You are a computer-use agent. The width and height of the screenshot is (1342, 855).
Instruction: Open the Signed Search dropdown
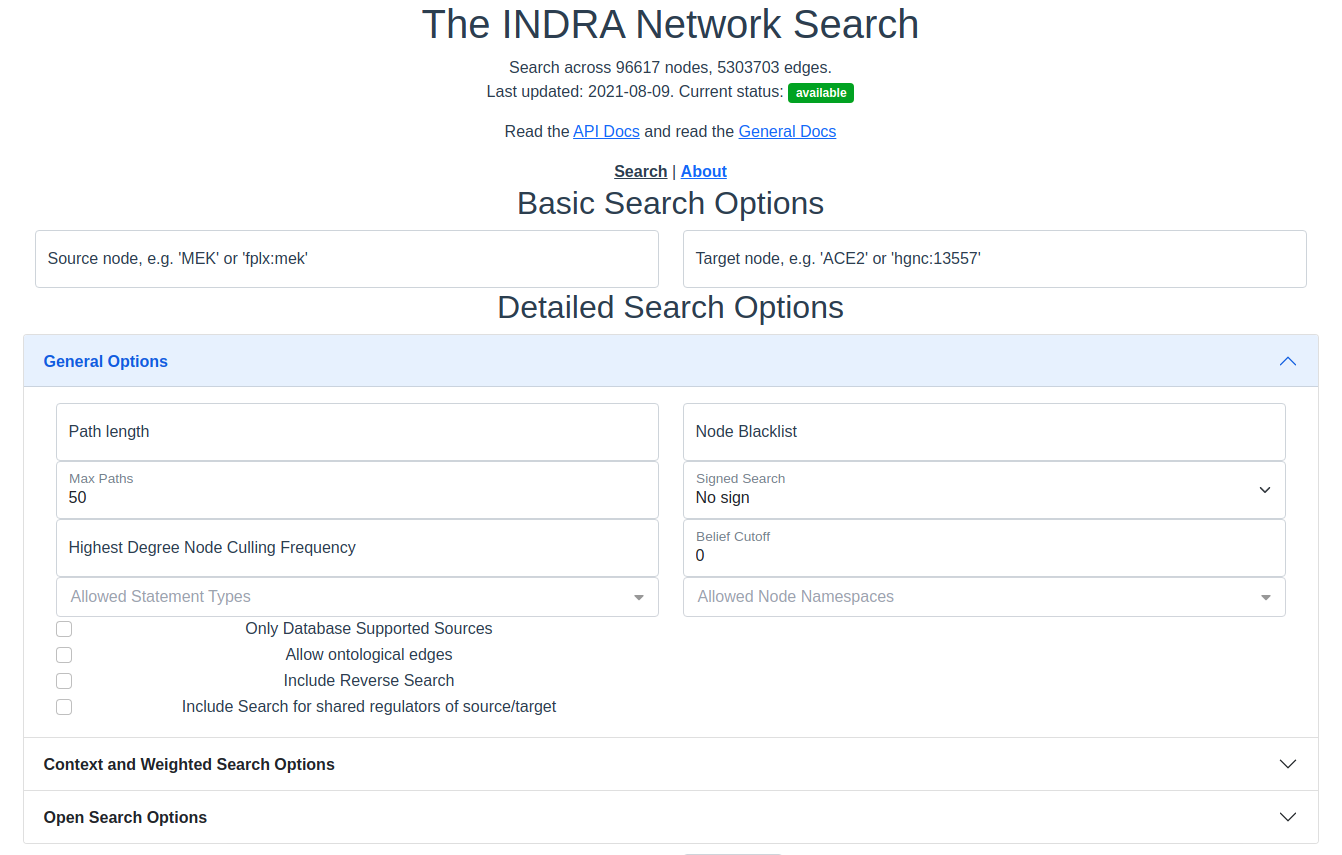(984, 490)
